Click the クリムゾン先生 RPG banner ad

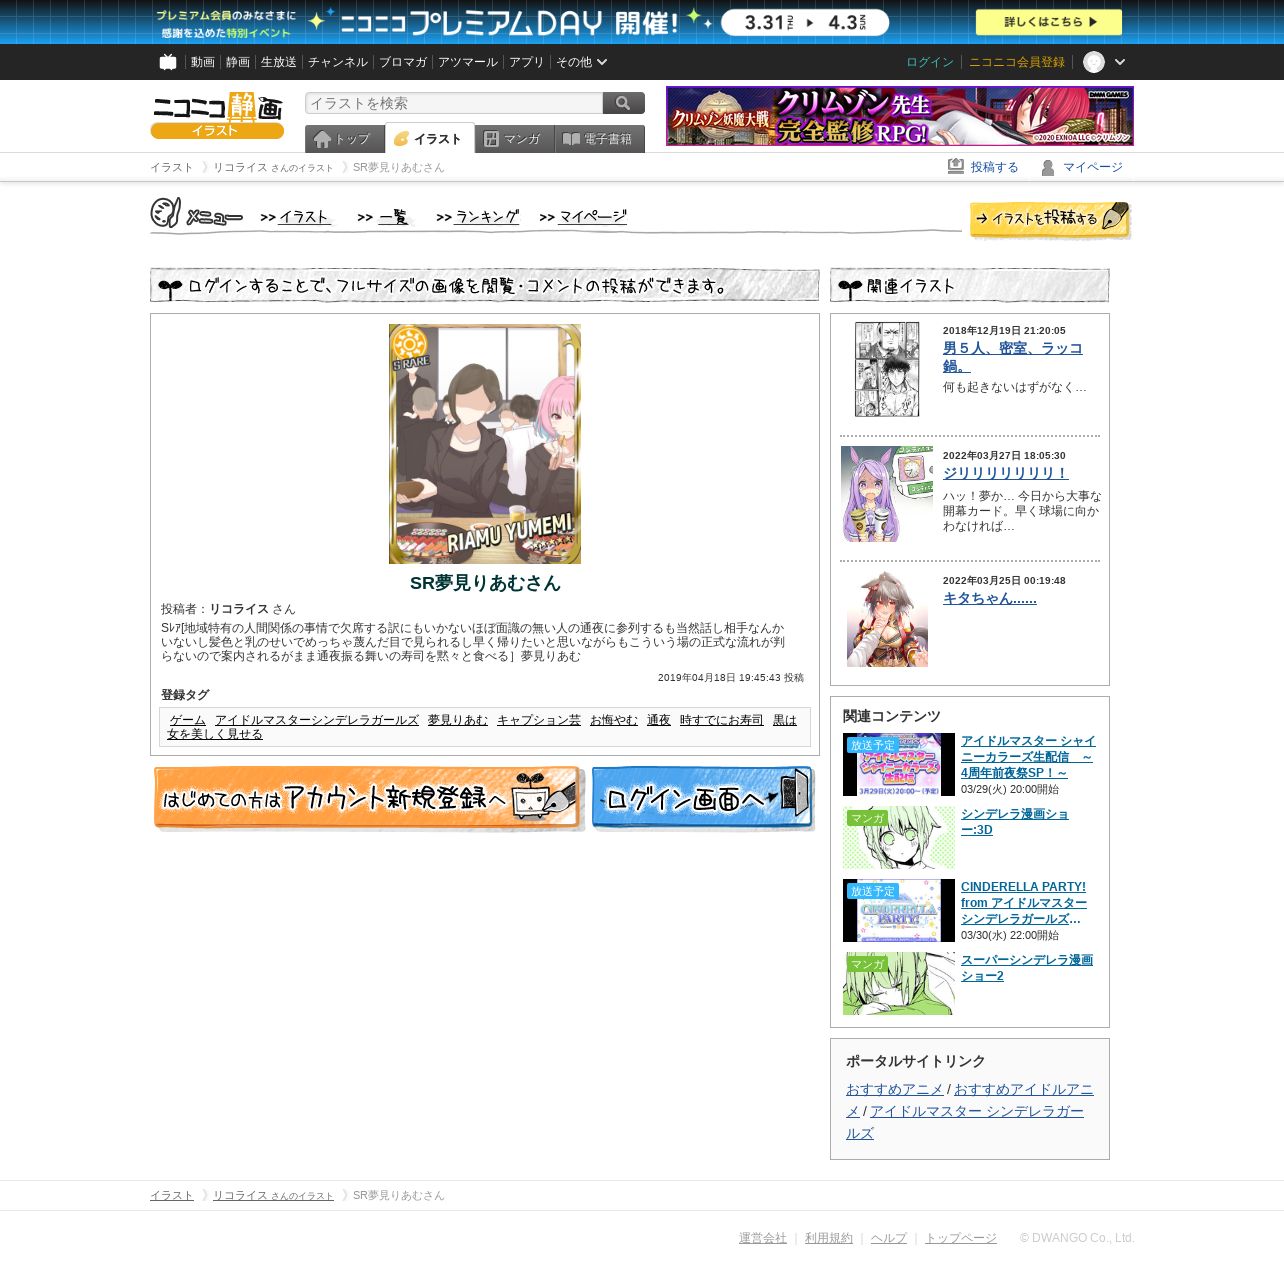900,116
